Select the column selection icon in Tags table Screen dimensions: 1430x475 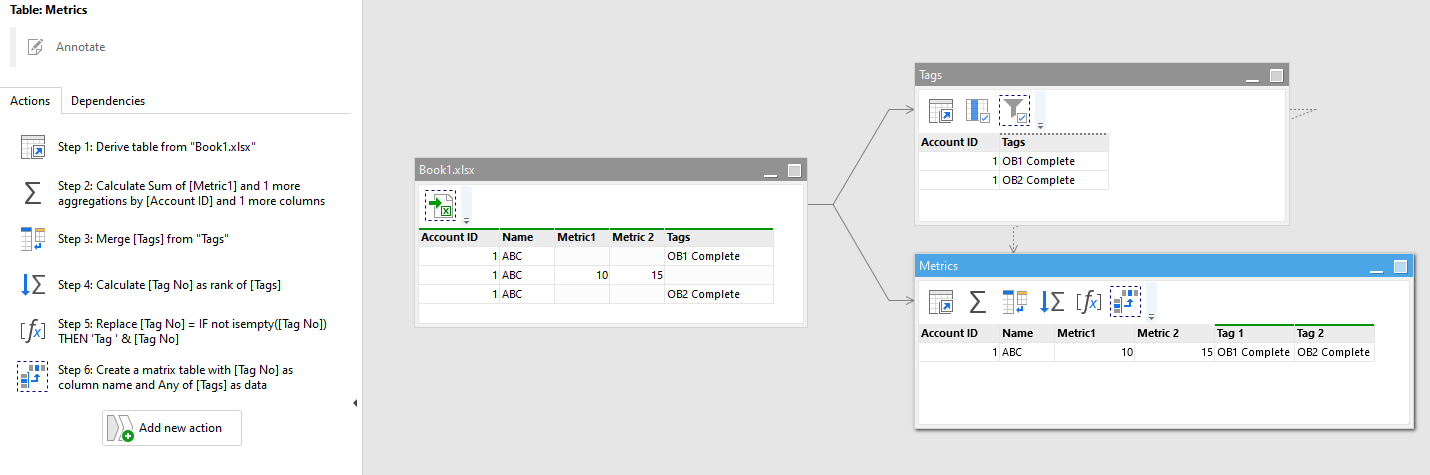coord(978,110)
